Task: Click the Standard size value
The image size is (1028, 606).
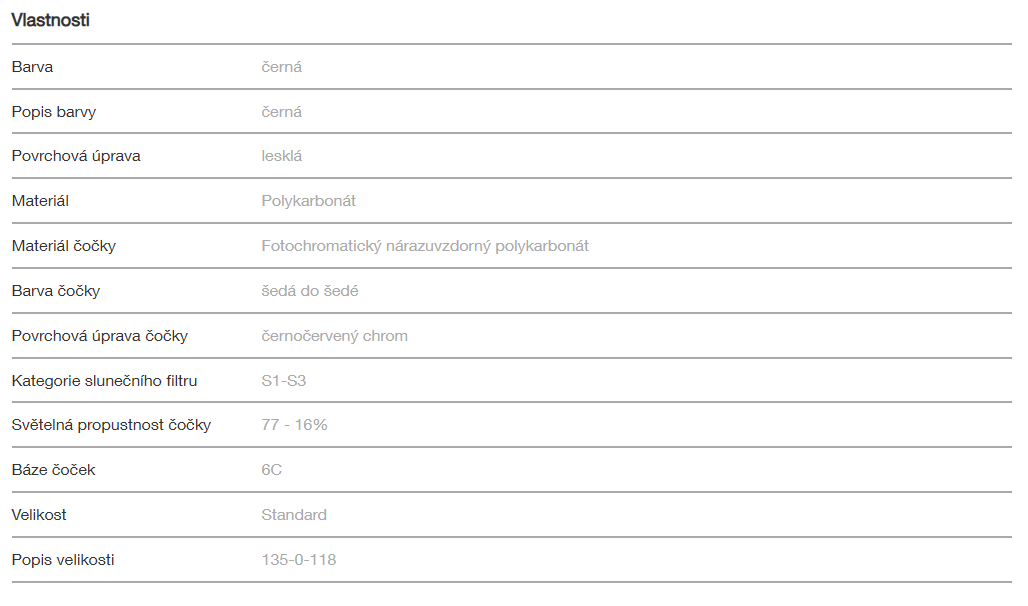Action: [294, 515]
